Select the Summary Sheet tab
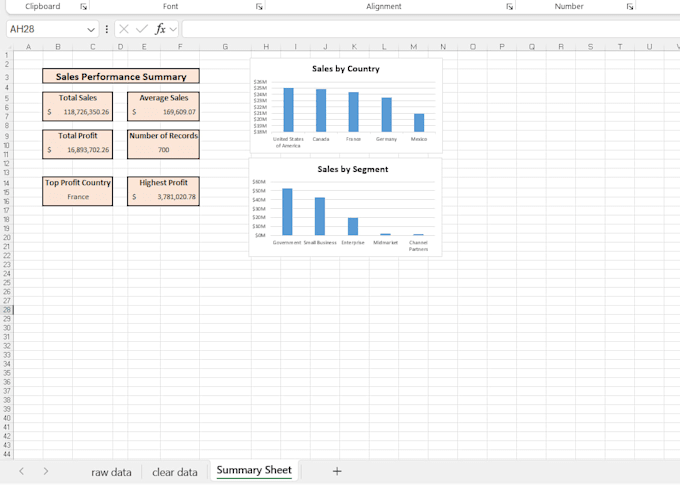The width and height of the screenshot is (680, 485). tap(254, 470)
